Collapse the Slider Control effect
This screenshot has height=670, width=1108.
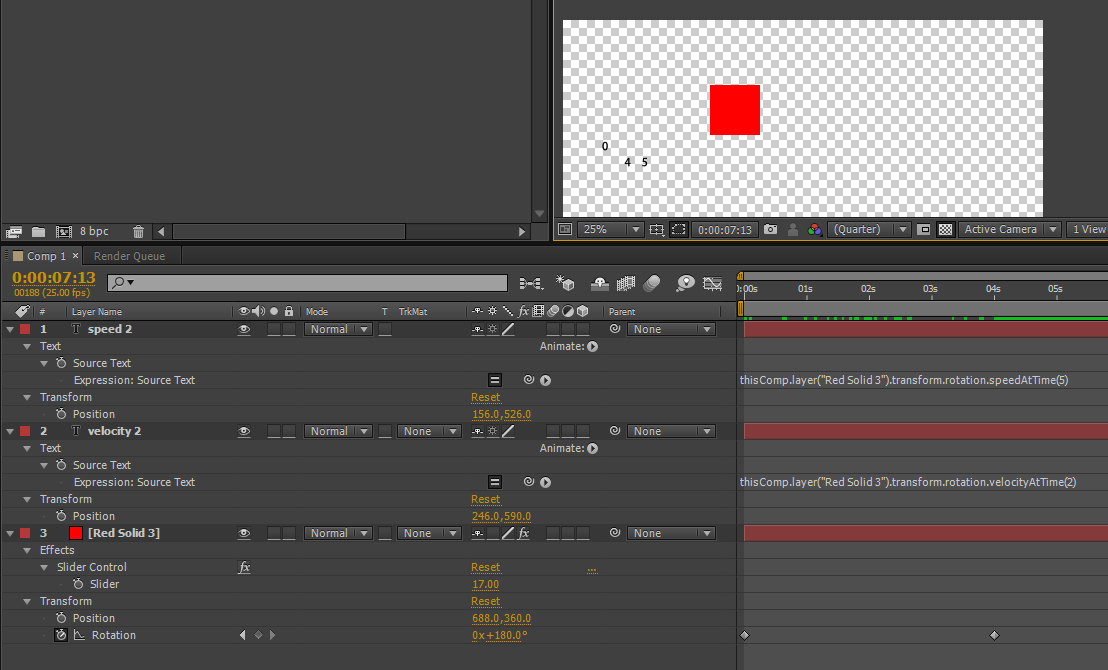pos(45,567)
